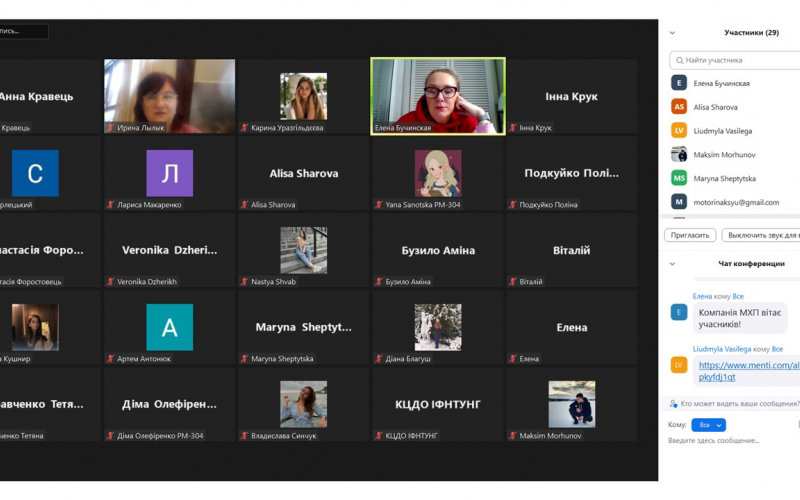The width and height of the screenshot is (800, 500).
Task: Select the КЦДО ІФНТУНГ video tile
Action: [x=438, y=404]
